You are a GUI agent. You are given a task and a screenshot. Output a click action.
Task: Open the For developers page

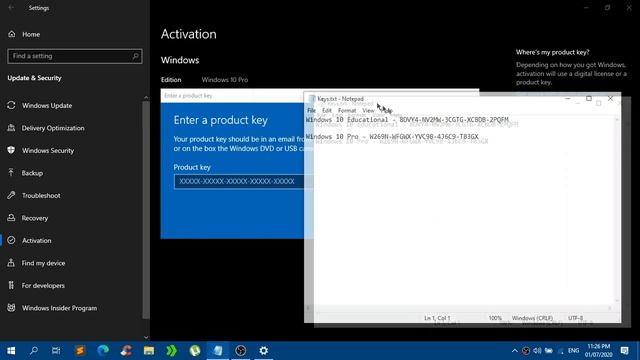click(x=43, y=285)
